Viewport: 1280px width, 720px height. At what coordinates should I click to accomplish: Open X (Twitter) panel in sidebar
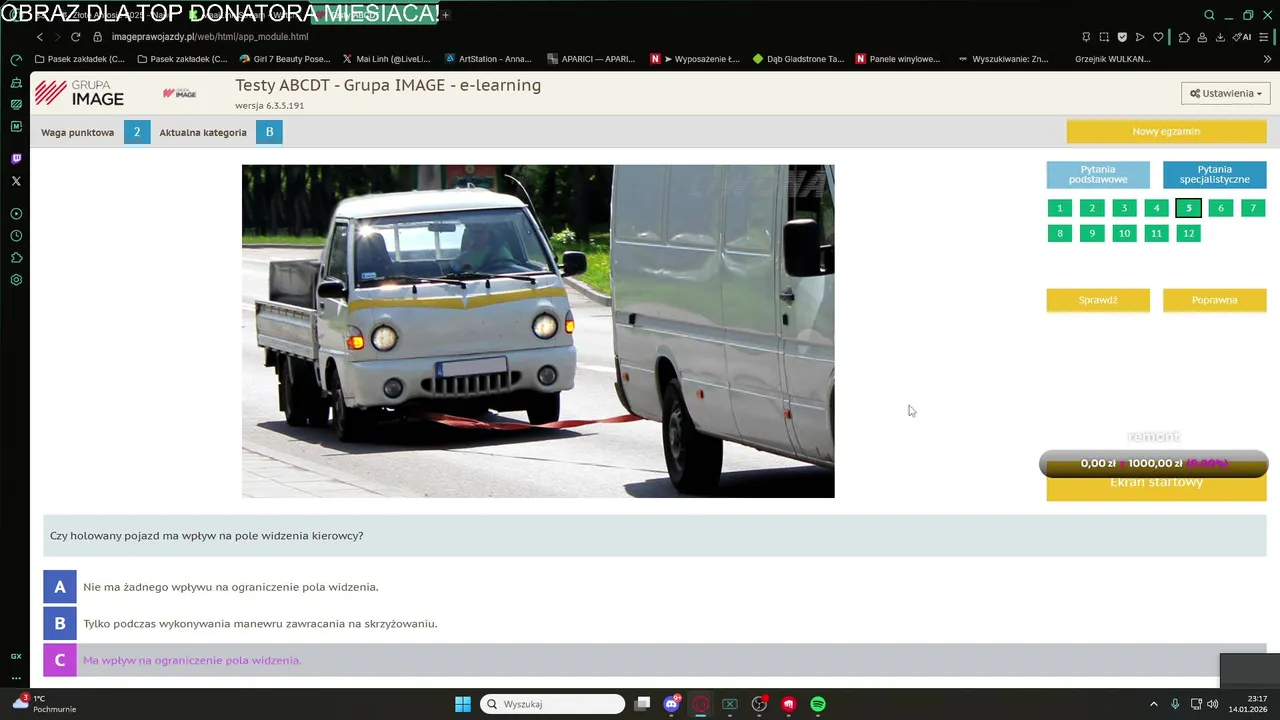[x=16, y=181]
